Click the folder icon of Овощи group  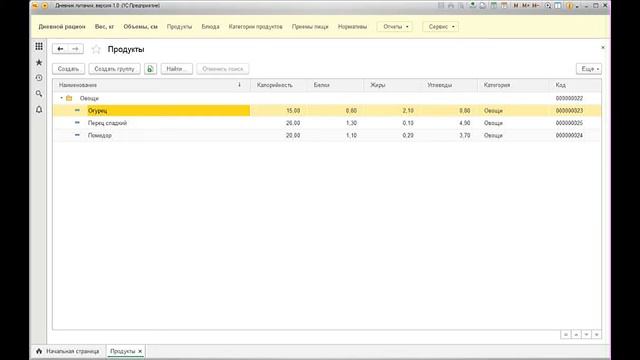pos(69,98)
